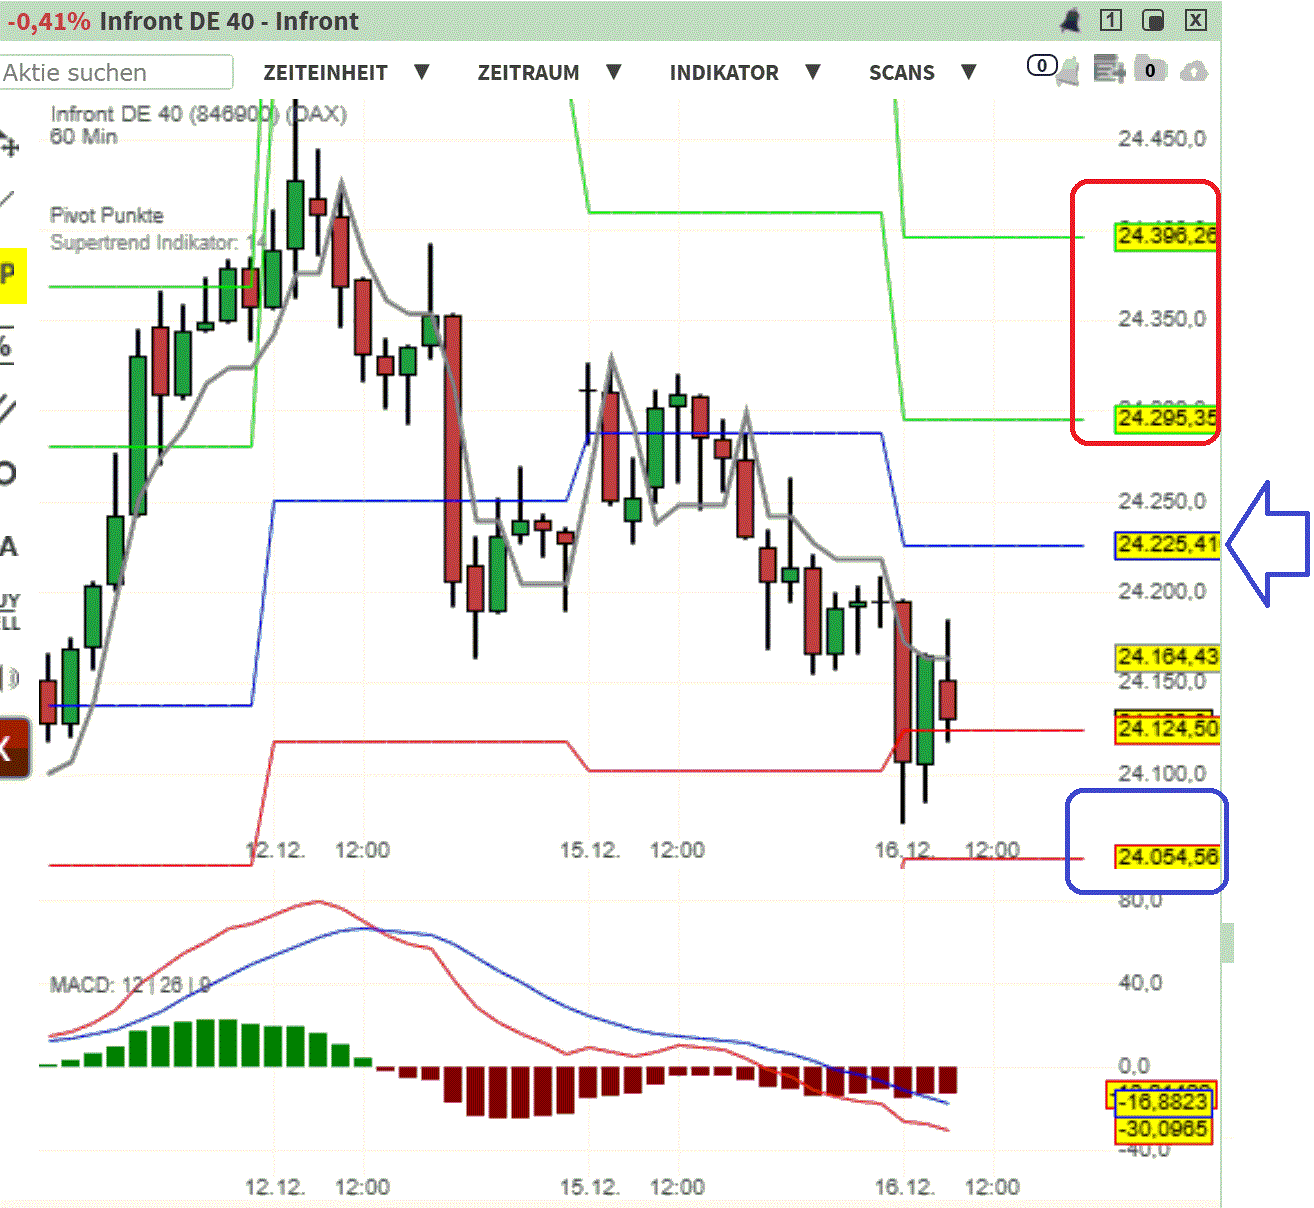Choose the parallel channel drawing tool
Image resolution: width=1314 pixels, height=1208 pixels.
(x=8, y=408)
